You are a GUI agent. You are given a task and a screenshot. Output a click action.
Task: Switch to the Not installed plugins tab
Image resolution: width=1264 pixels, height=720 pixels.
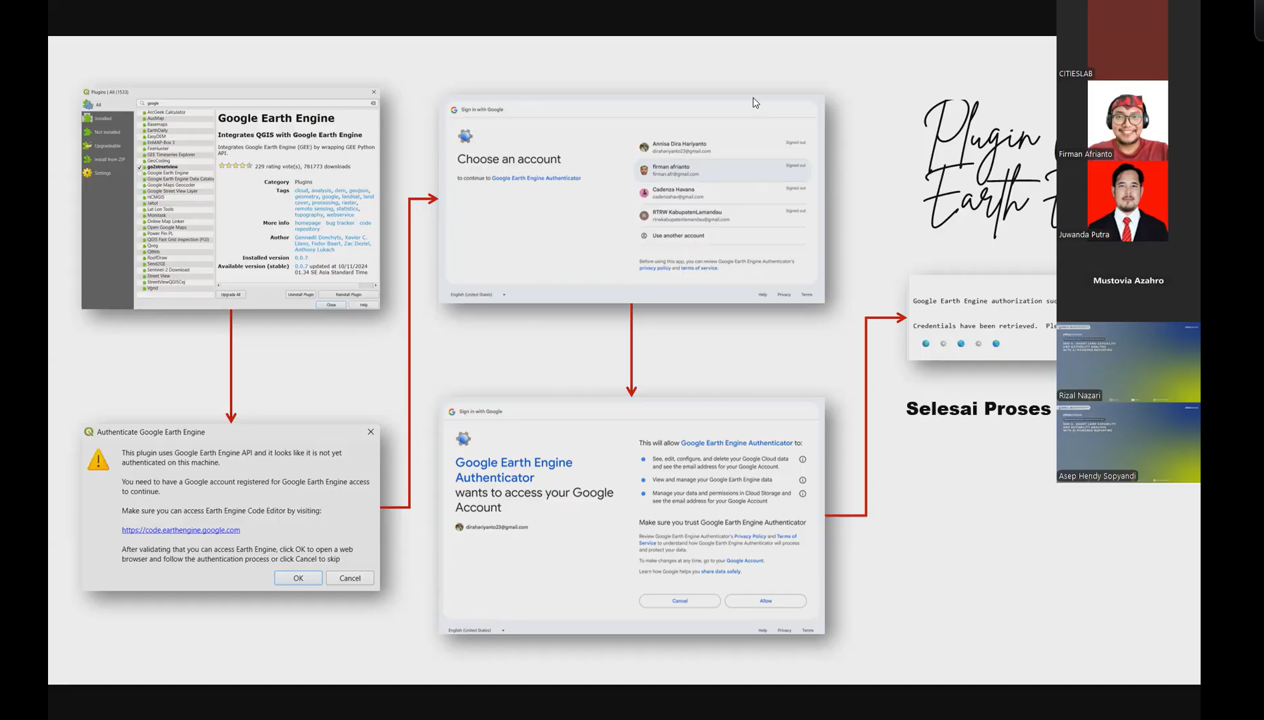click(x=107, y=132)
